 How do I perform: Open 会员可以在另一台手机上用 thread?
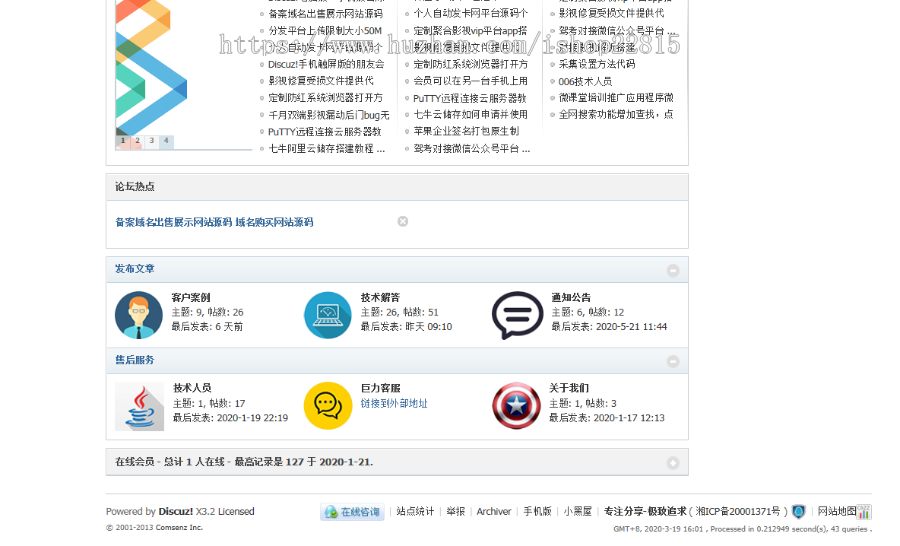pyautogui.click(x=471, y=81)
